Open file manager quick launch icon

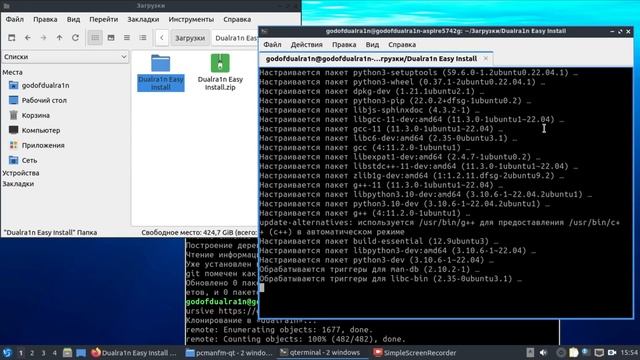point(68,353)
